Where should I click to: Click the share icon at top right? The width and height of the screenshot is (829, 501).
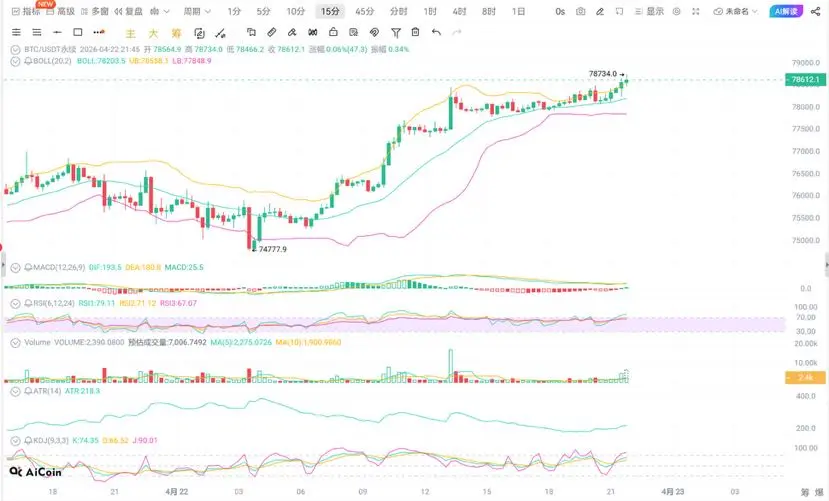[815, 11]
